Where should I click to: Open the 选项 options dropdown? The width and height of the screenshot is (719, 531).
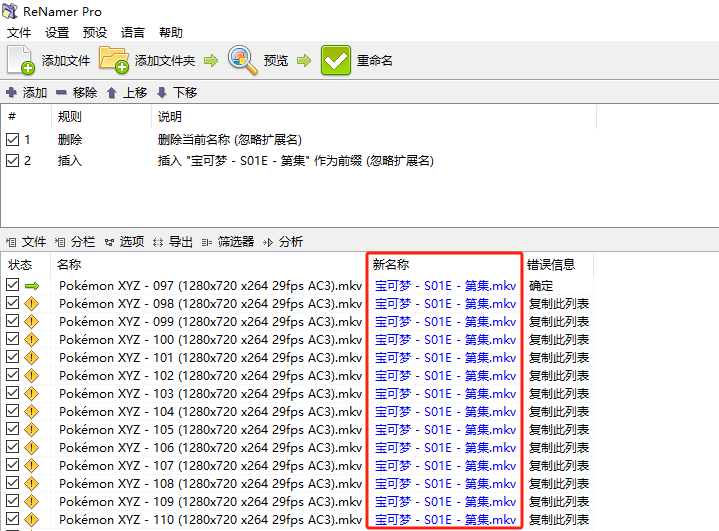(132, 242)
